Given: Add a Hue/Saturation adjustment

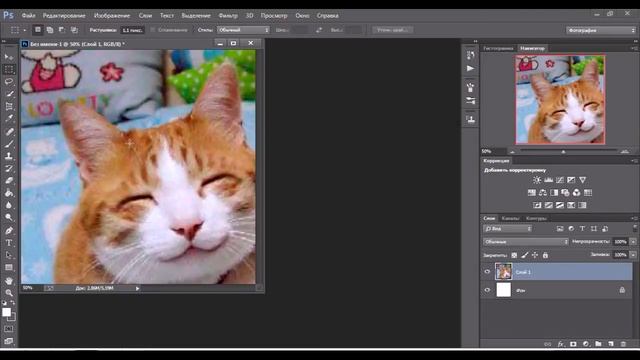Looking at the screenshot, I should [x=531, y=193].
